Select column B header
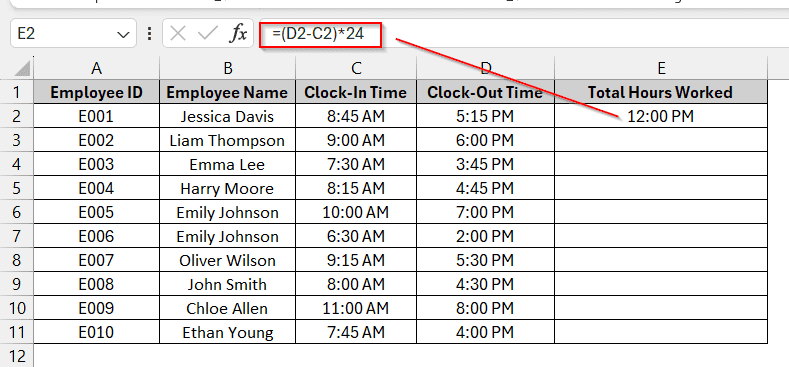Screen dimensions: 789x367 click(x=227, y=68)
